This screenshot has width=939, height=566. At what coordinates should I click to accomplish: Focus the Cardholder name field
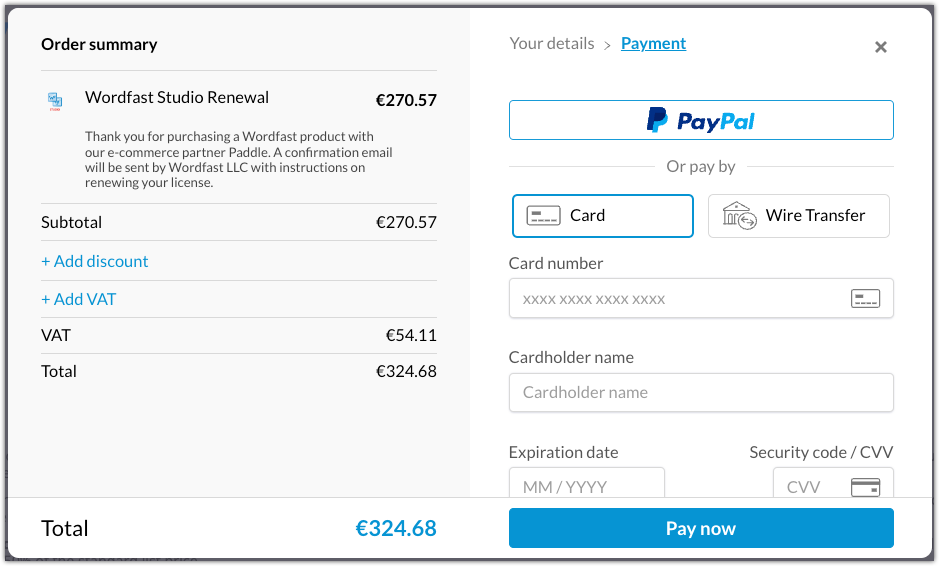(701, 392)
